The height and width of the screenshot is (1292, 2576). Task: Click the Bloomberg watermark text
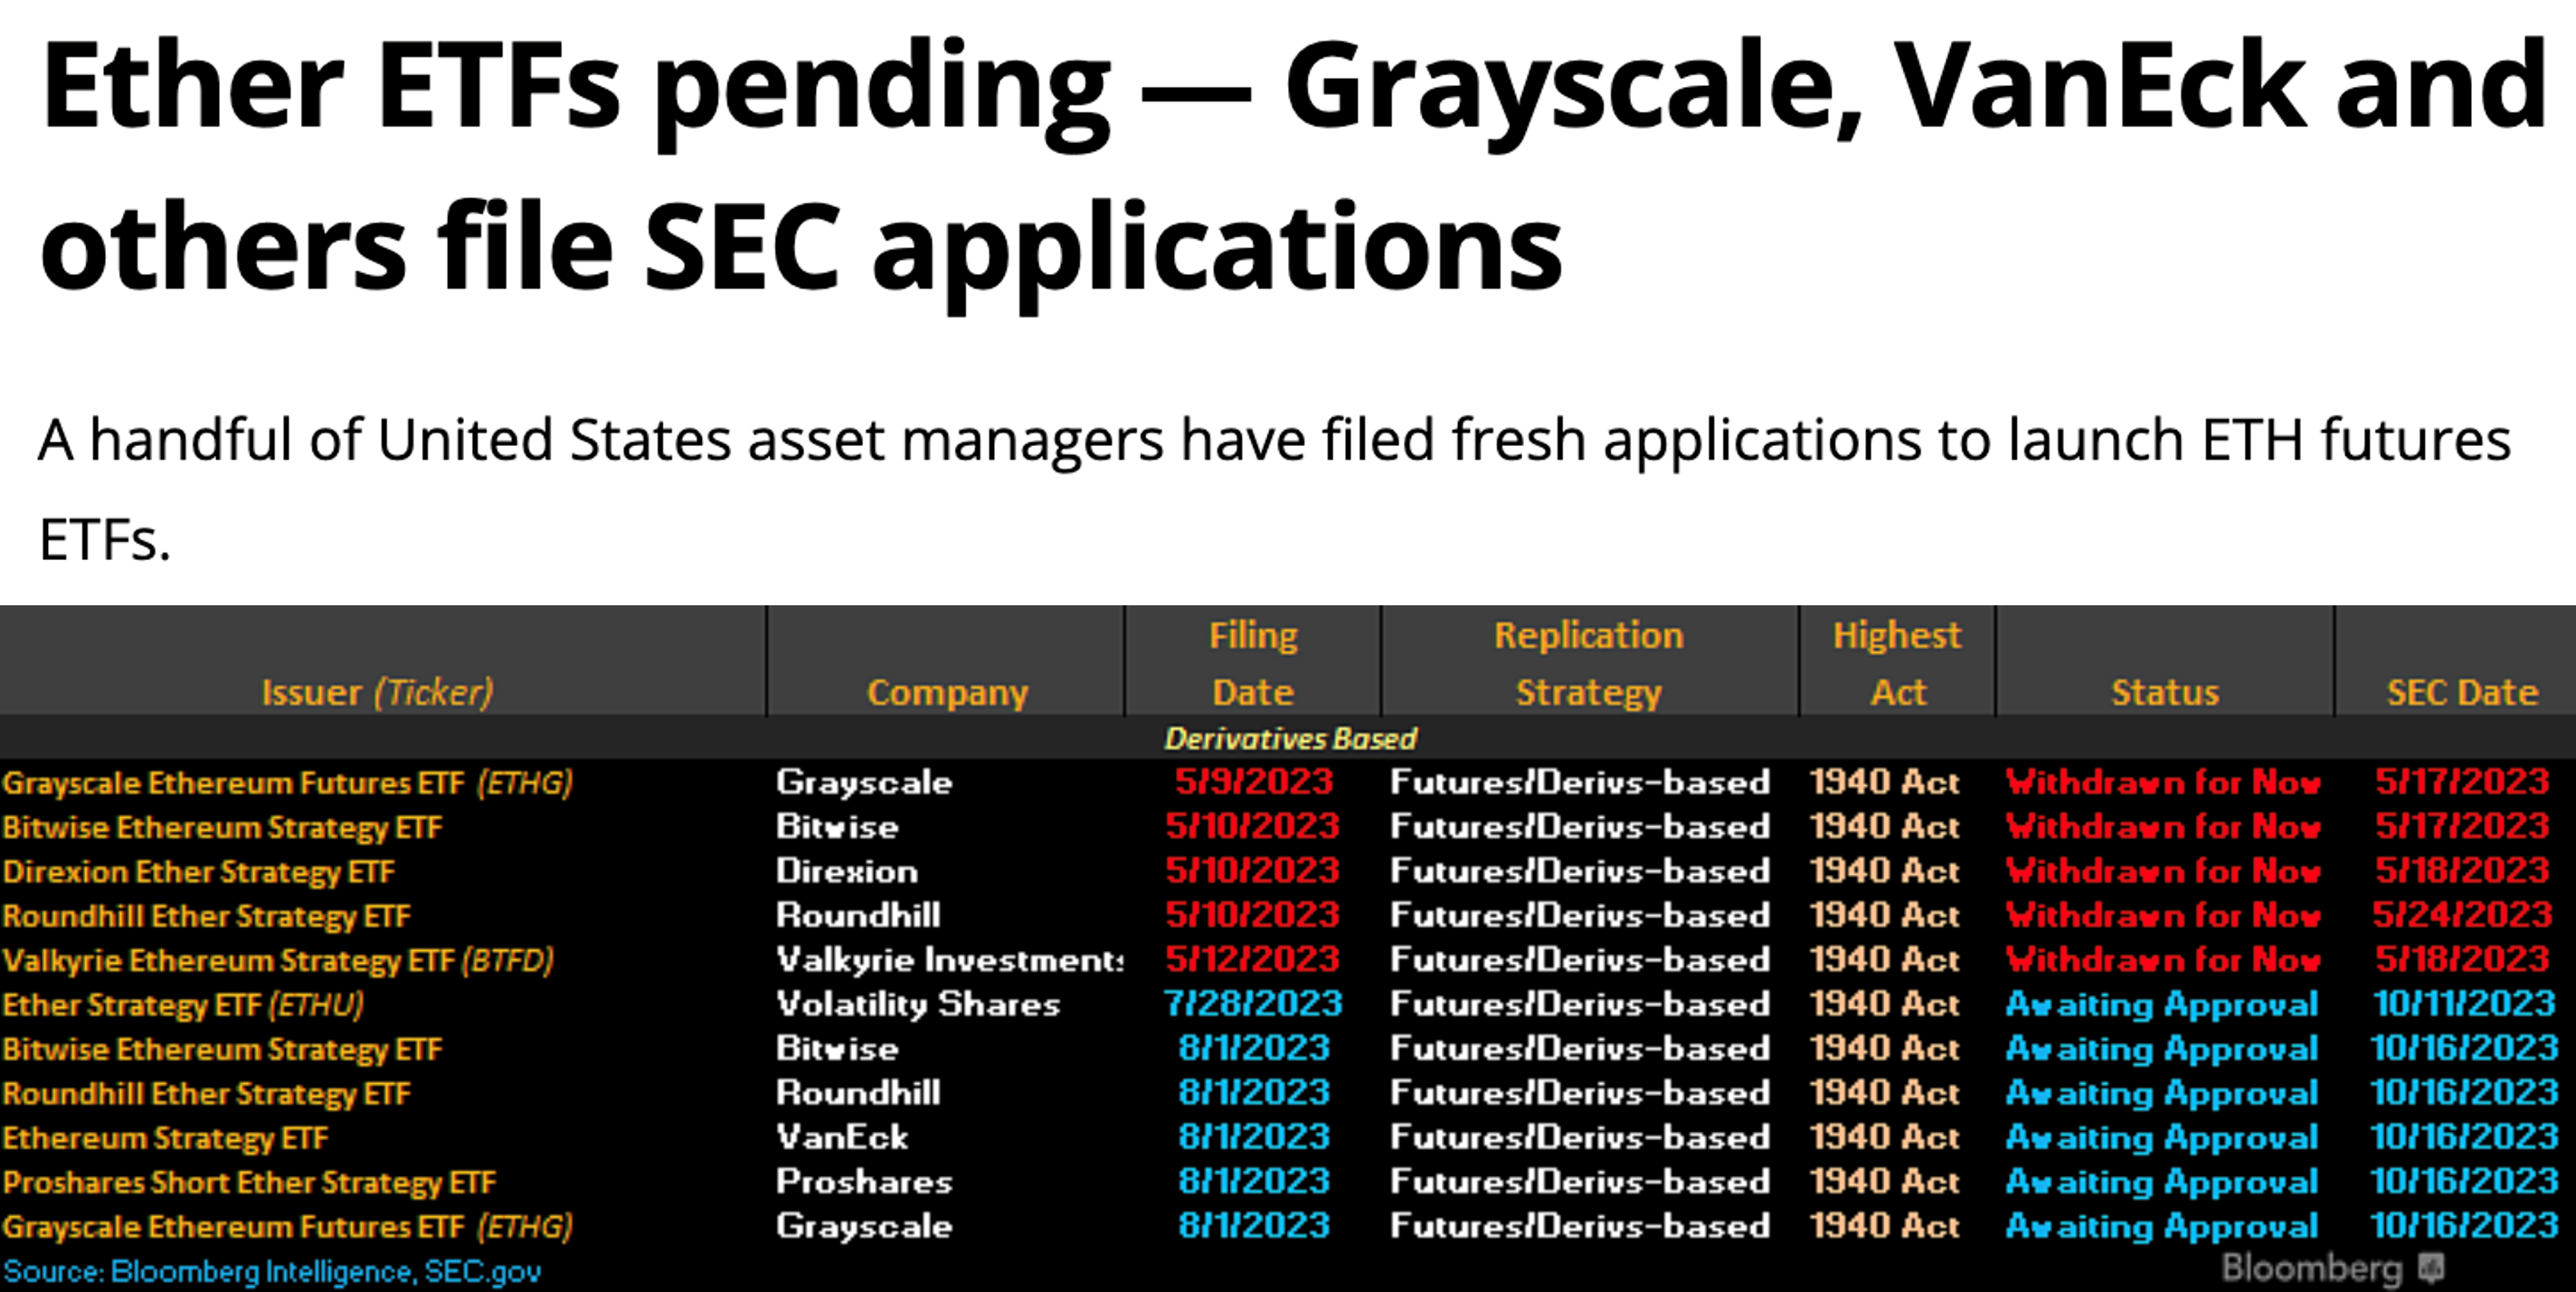(x=2311, y=1268)
